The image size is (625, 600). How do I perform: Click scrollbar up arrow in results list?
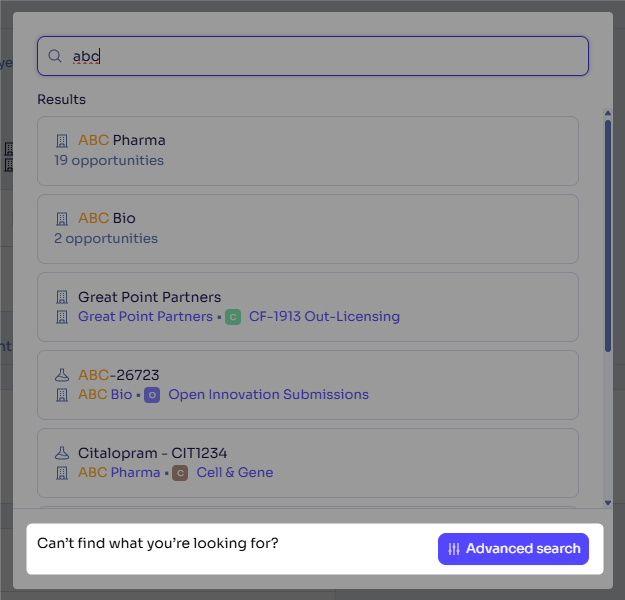click(x=608, y=113)
